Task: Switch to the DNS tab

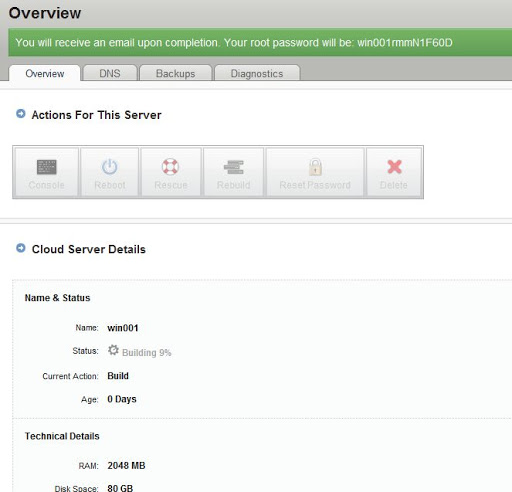Action: tap(110, 73)
